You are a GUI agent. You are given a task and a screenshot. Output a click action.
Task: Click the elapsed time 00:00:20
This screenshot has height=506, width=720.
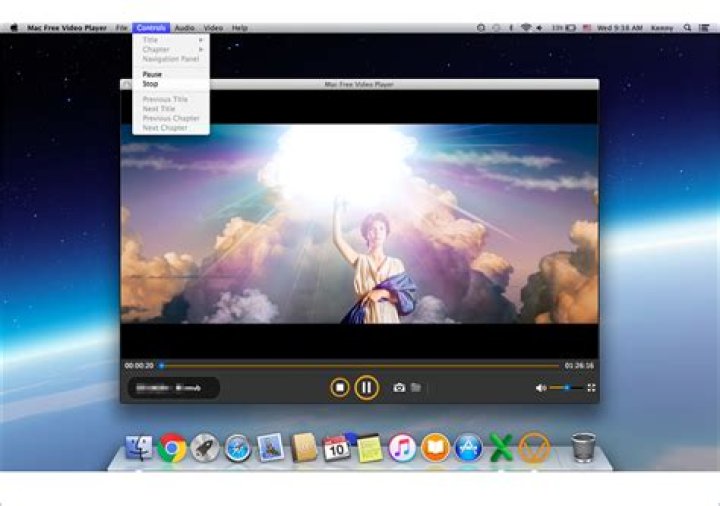[139, 365]
